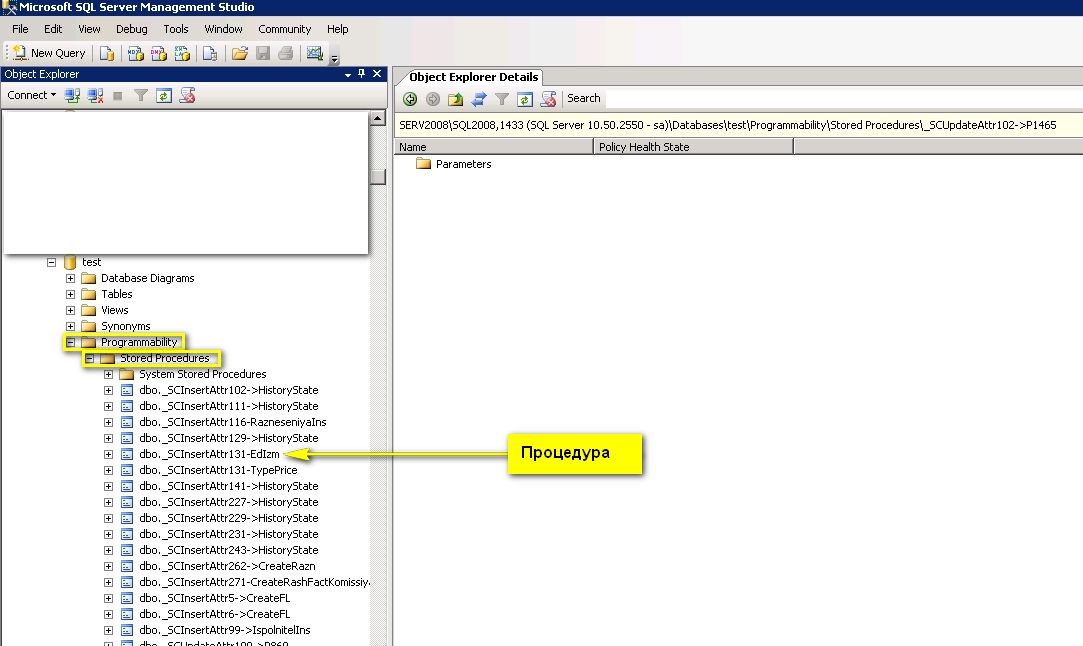Viewport: 1083px width, 646px height.
Task: Open a Database Engine Query
Action: [x=107, y=53]
